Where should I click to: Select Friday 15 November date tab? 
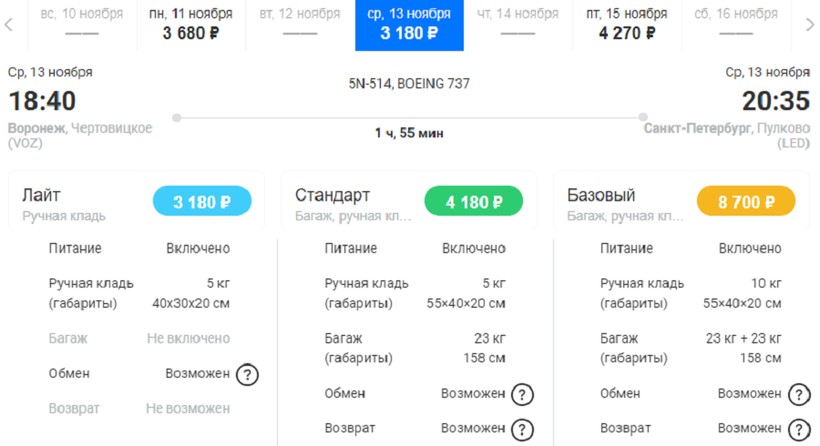point(627,24)
